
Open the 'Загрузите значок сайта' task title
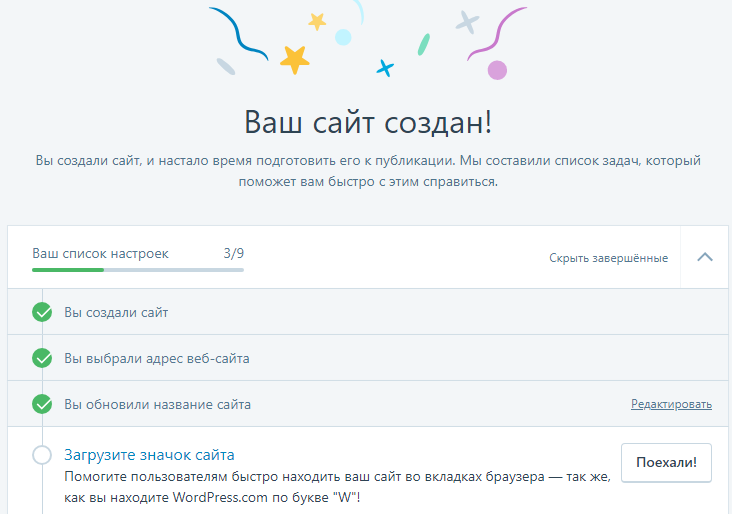click(149, 455)
